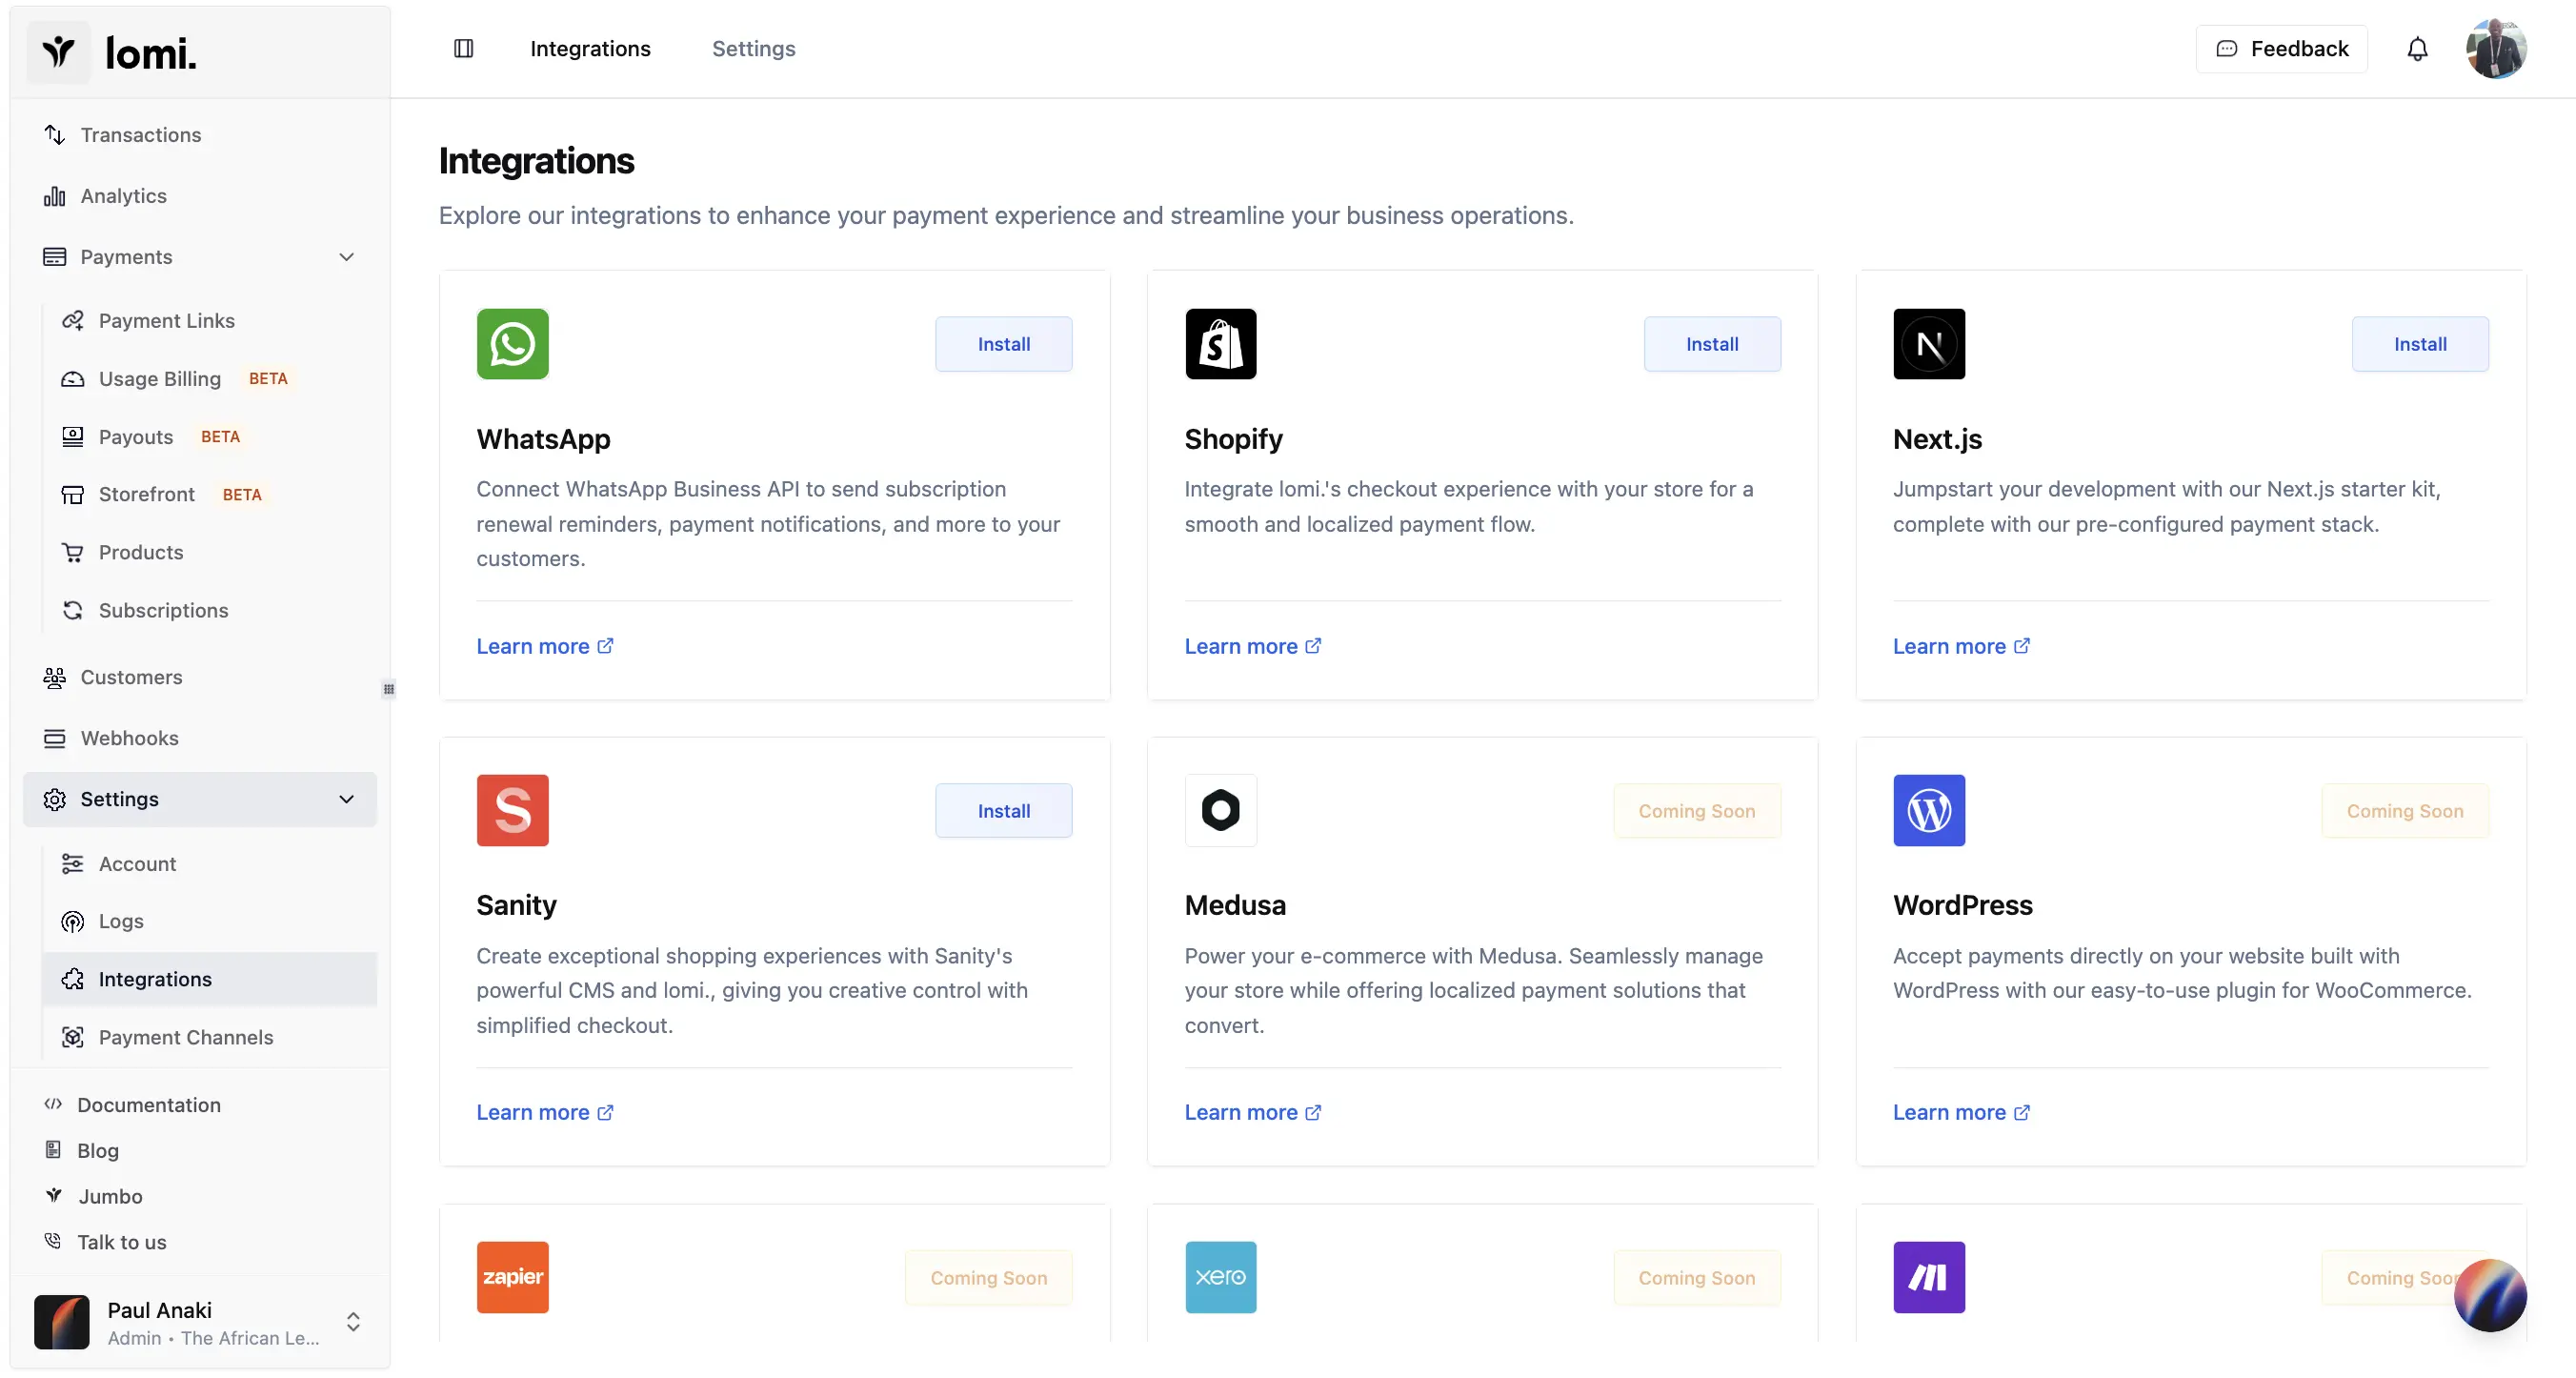This screenshot has height=1378, width=2576.
Task: Open Webhooks page
Action: pos(200,738)
